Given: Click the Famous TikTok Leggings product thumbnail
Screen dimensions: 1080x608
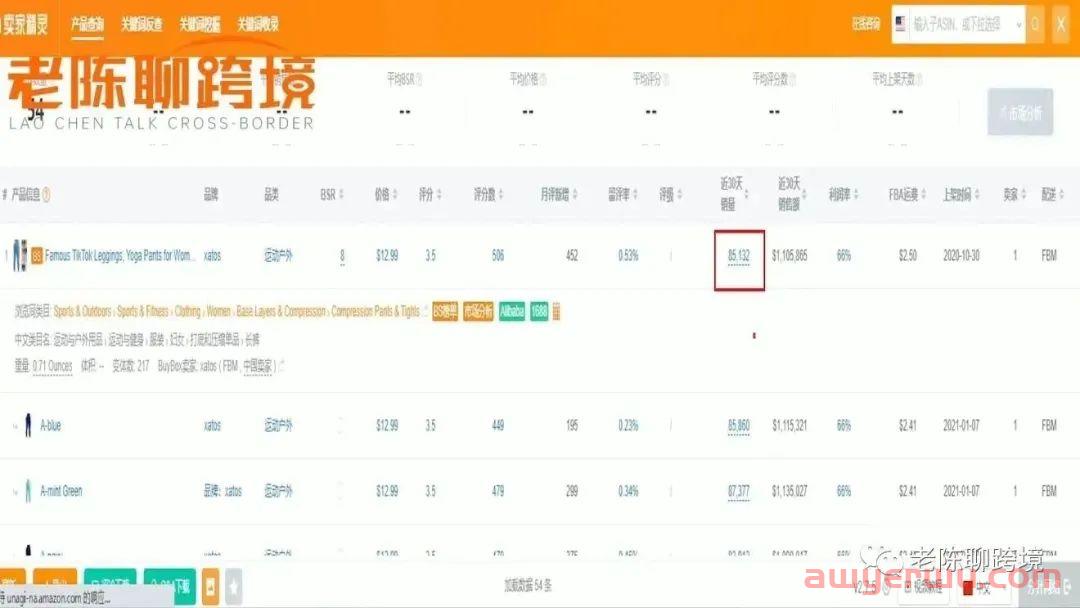Looking at the screenshot, I should [19, 255].
